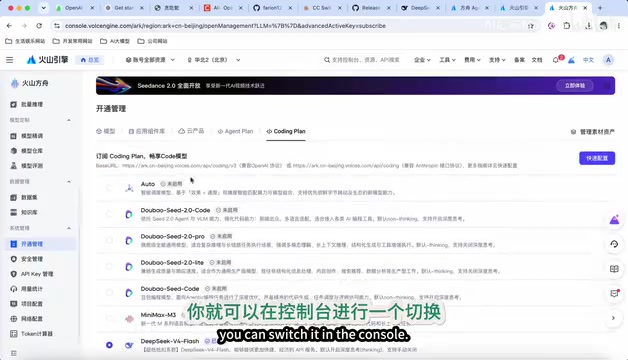Open 模型评测 in the sidebar
628x360 pixels.
(32, 165)
